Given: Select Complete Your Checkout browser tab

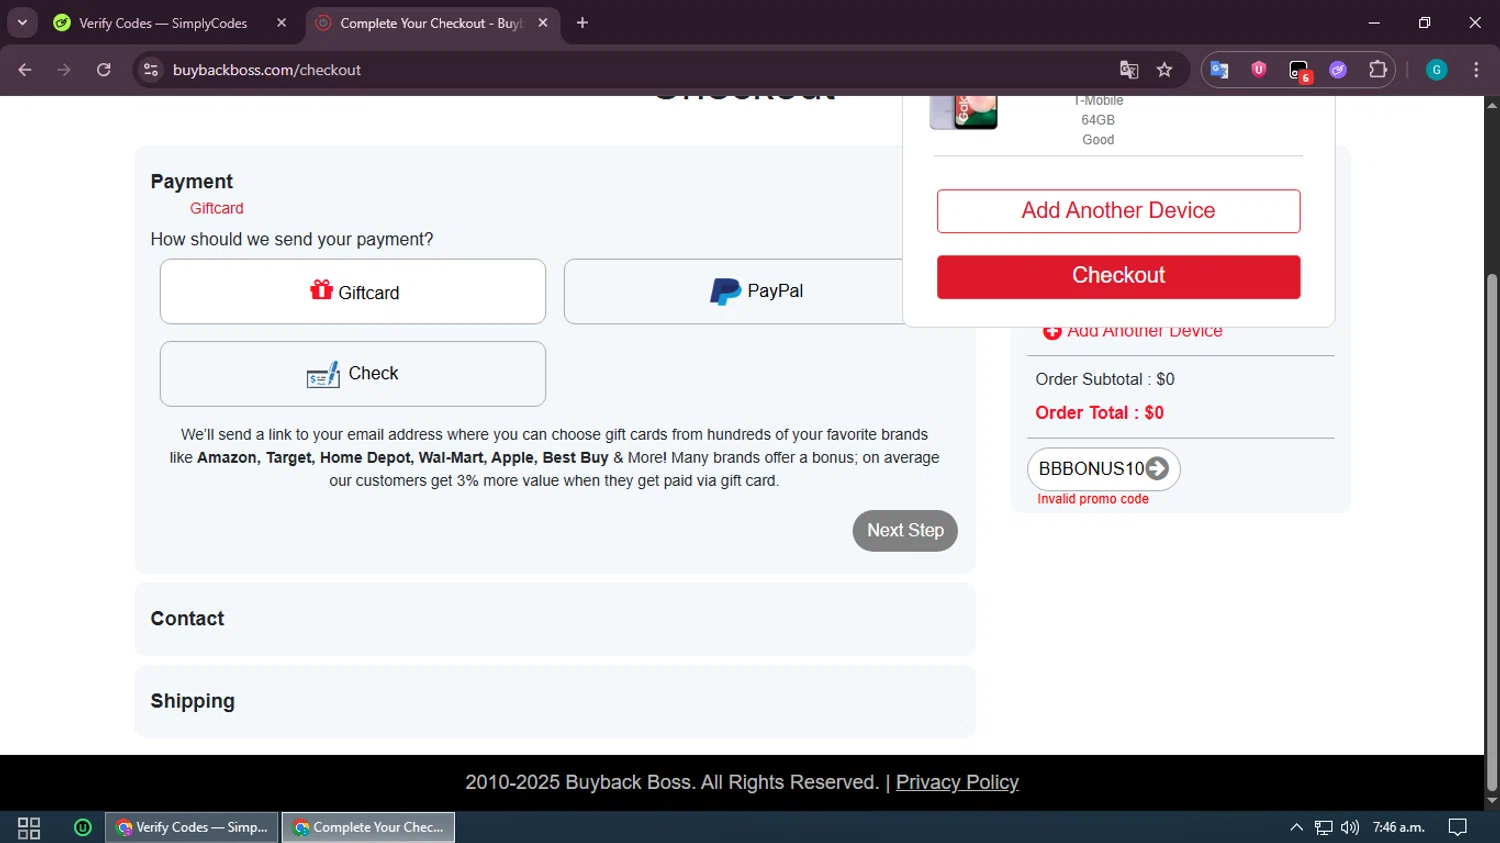Looking at the screenshot, I should point(431,23).
